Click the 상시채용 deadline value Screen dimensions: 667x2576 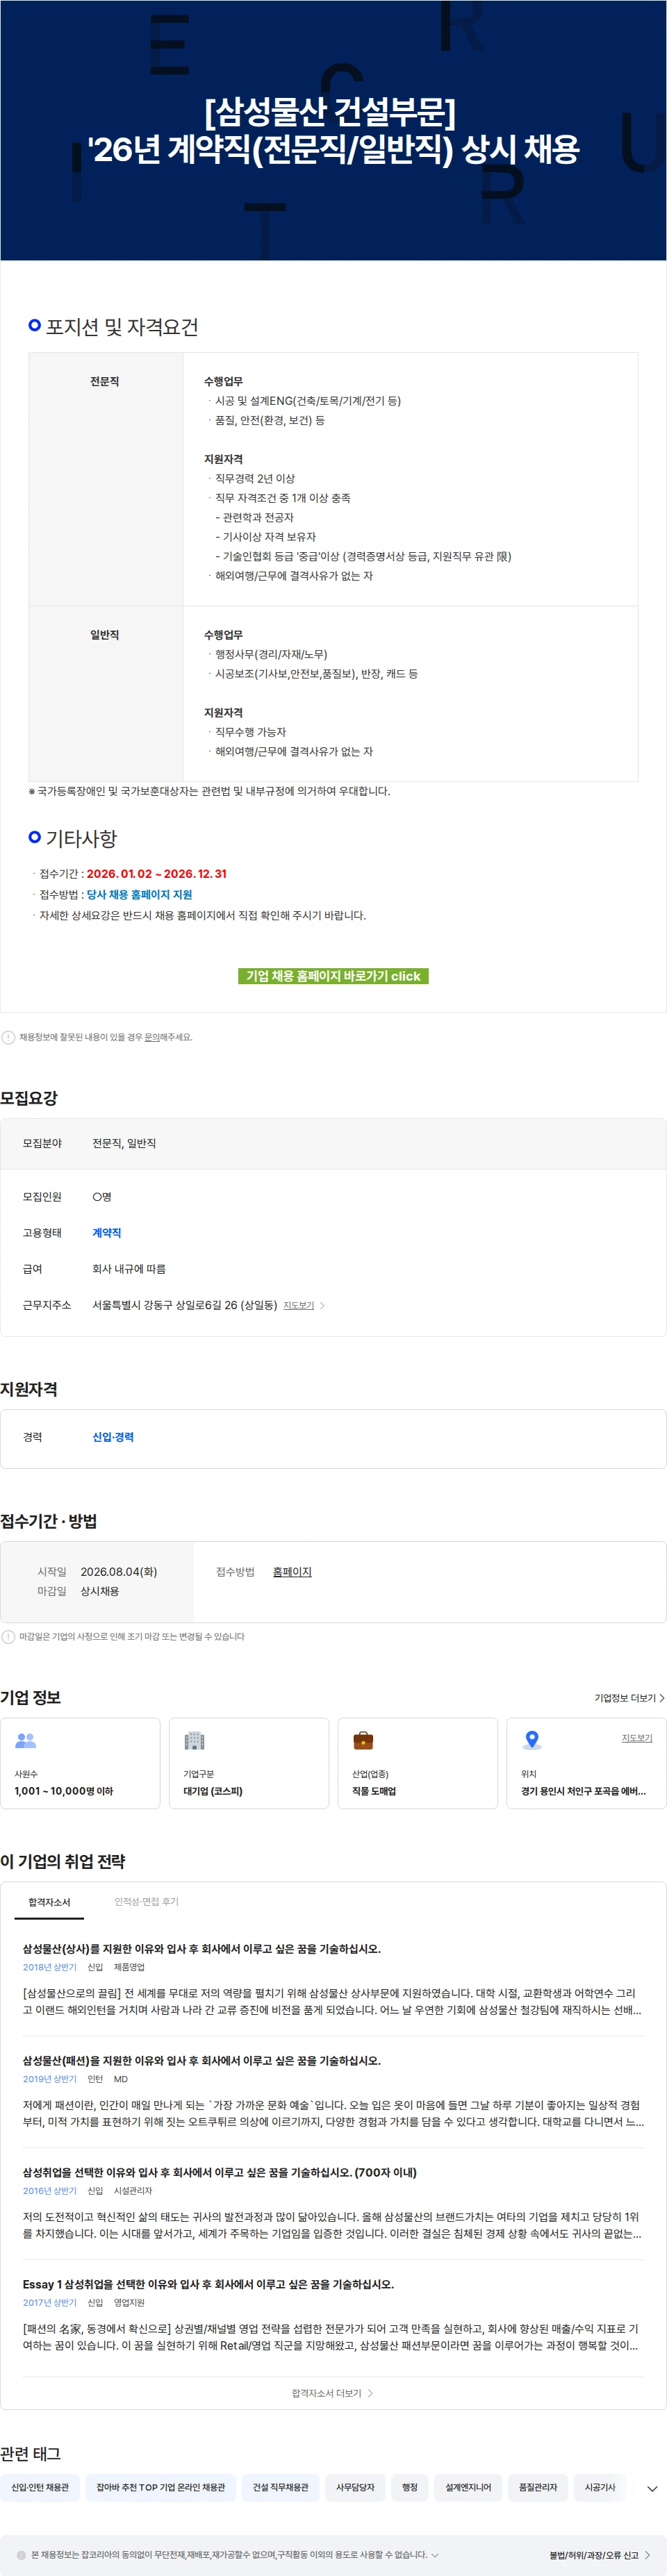click(100, 1591)
